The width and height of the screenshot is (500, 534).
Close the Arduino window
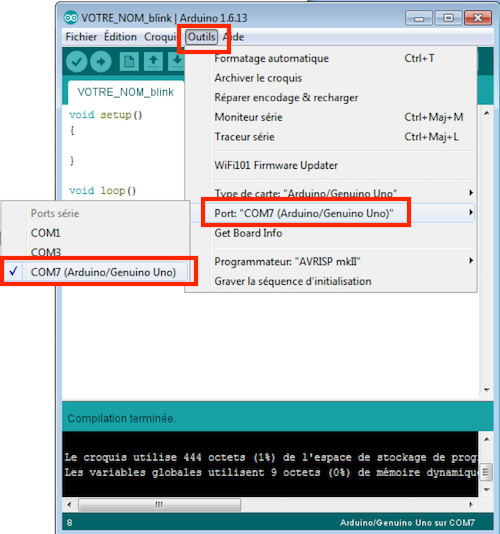point(478,18)
